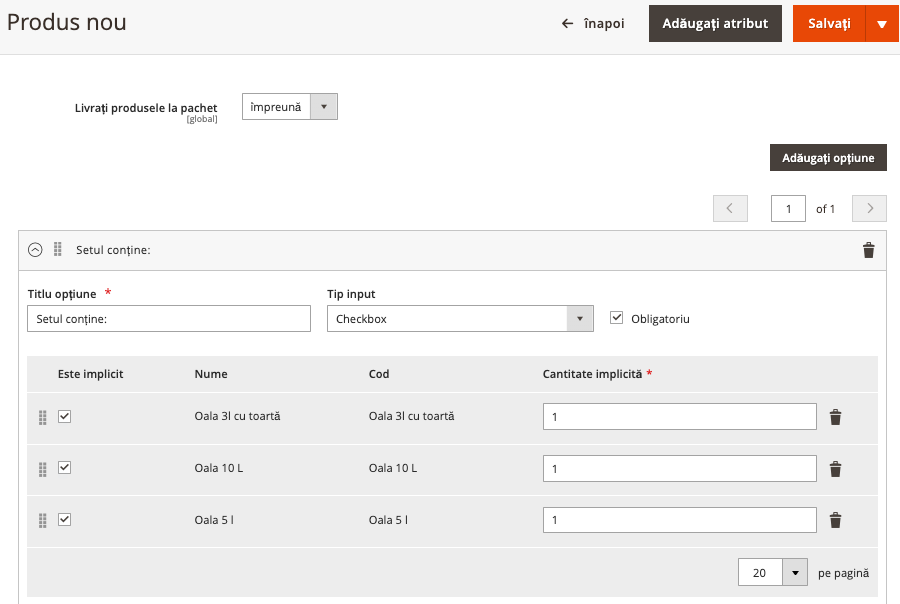This screenshot has height=604, width=900.
Task: Click drag handle for 'Oala 10 L' row
Action: click(x=42, y=469)
